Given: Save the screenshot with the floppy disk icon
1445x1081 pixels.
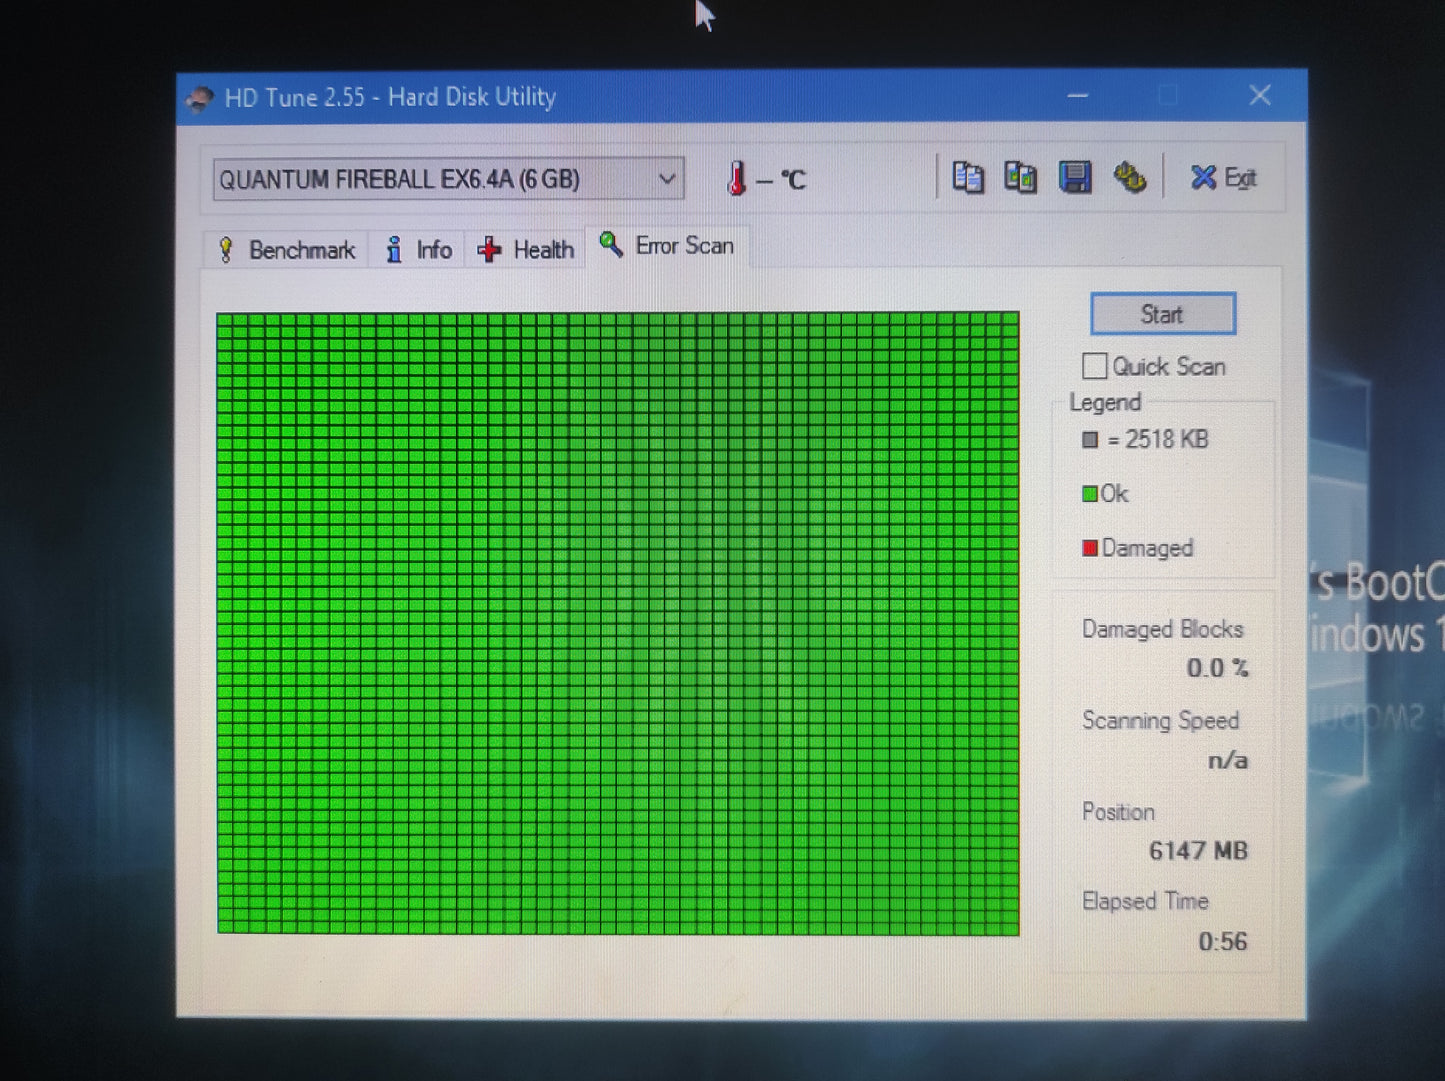Looking at the screenshot, I should point(1074,176).
